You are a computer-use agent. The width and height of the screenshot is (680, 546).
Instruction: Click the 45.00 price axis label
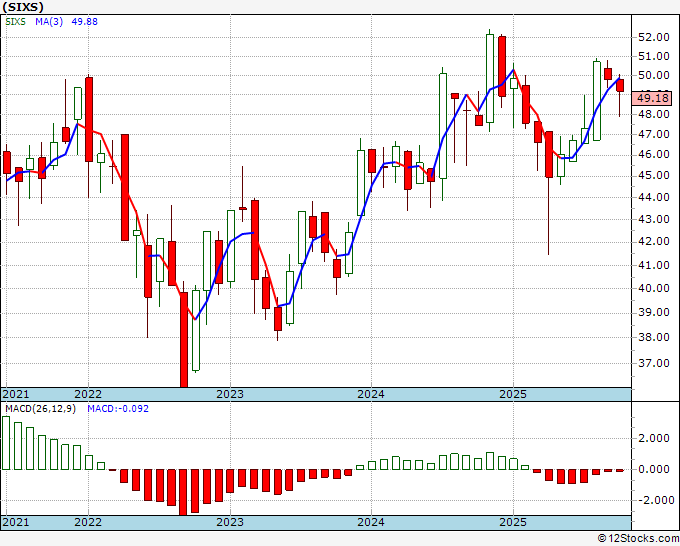coord(654,175)
